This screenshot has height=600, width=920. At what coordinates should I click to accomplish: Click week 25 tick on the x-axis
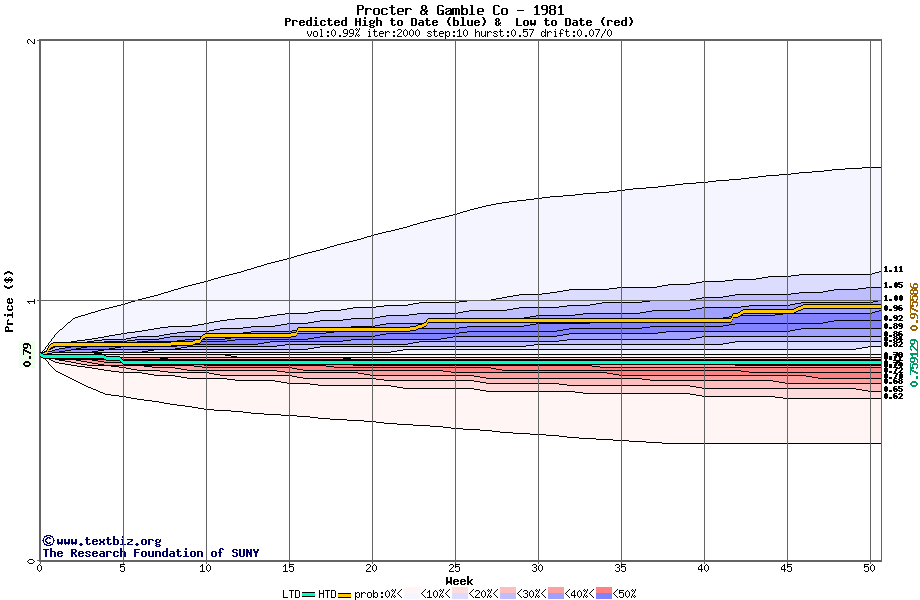click(x=455, y=568)
